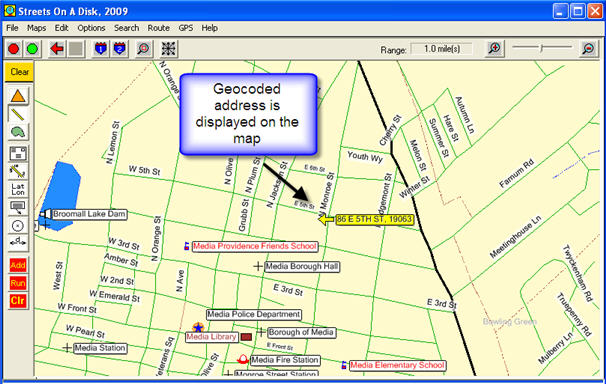Click the 86 E 5TH ST address label
The height and width of the screenshot is (384, 606).
[374, 219]
